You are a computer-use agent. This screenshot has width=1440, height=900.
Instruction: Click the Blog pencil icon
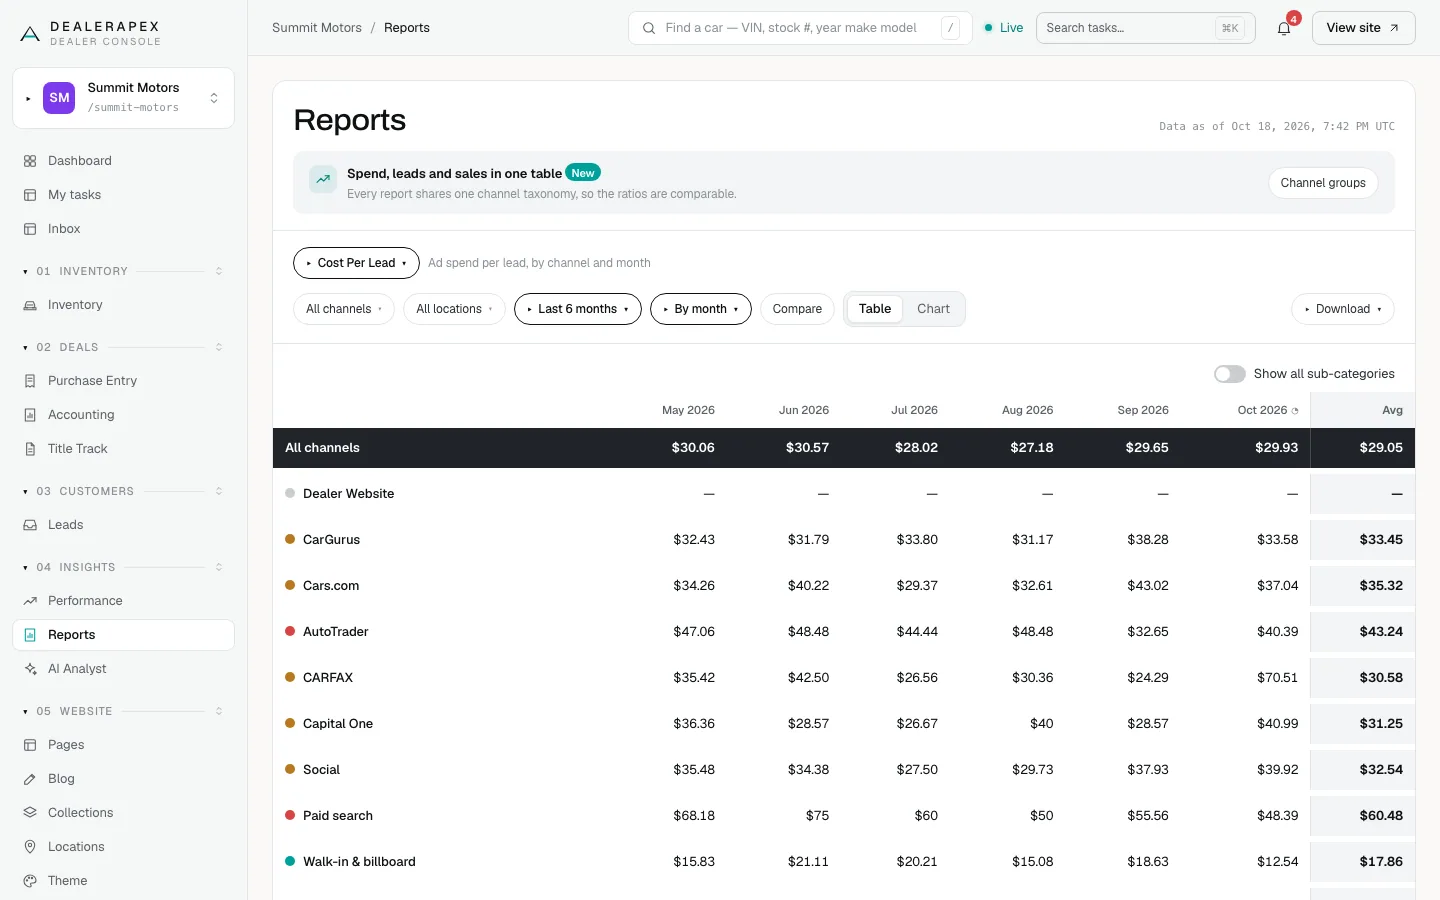[30, 779]
